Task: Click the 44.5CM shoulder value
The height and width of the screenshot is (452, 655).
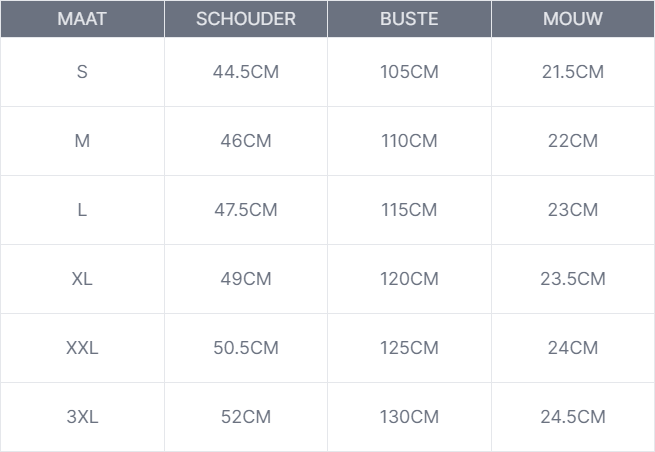Action: pos(246,72)
